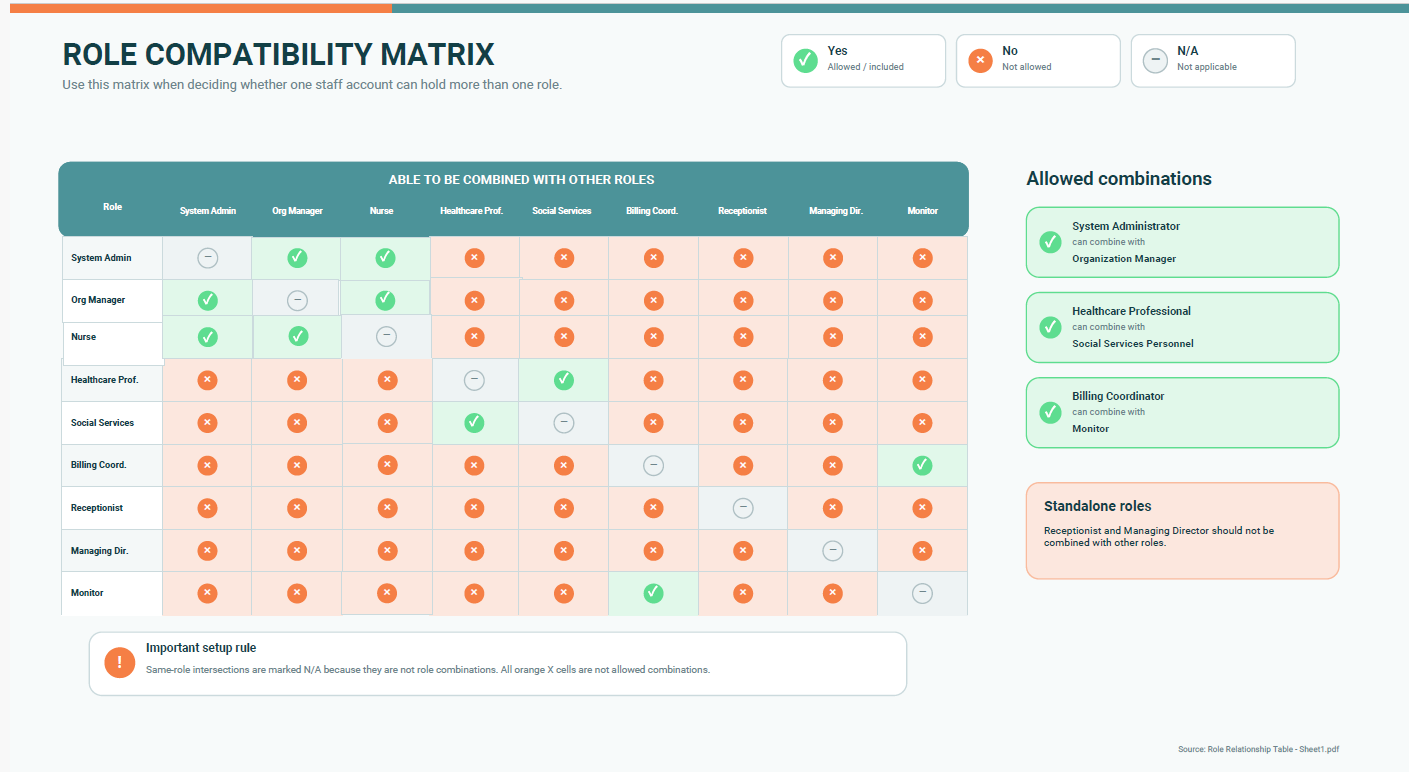Click checkmark in Monitor row, Billing Coord. column

pyautogui.click(x=653, y=593)
